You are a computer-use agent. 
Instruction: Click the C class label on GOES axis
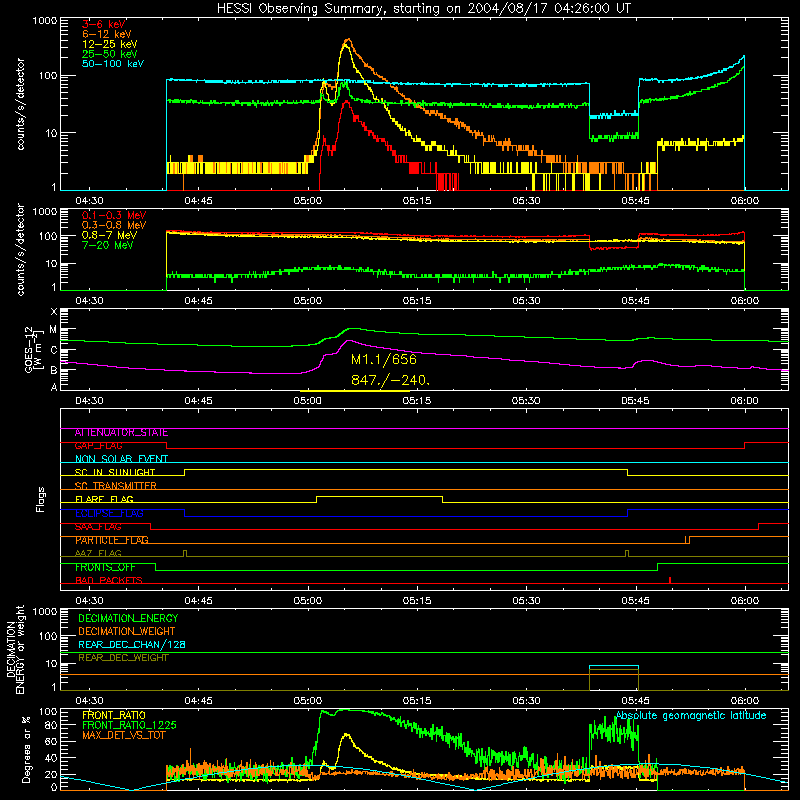point(54,351)
